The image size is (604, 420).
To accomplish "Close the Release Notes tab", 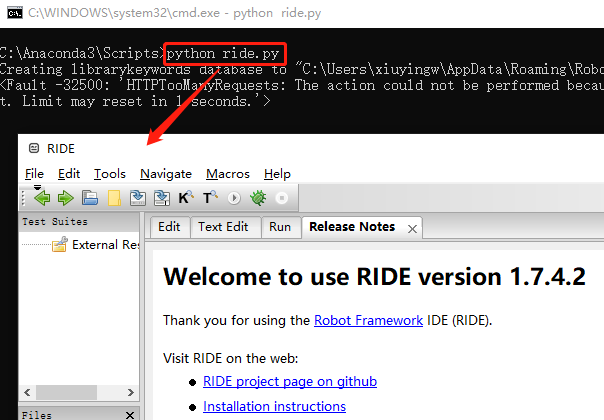I will (412, 229).
